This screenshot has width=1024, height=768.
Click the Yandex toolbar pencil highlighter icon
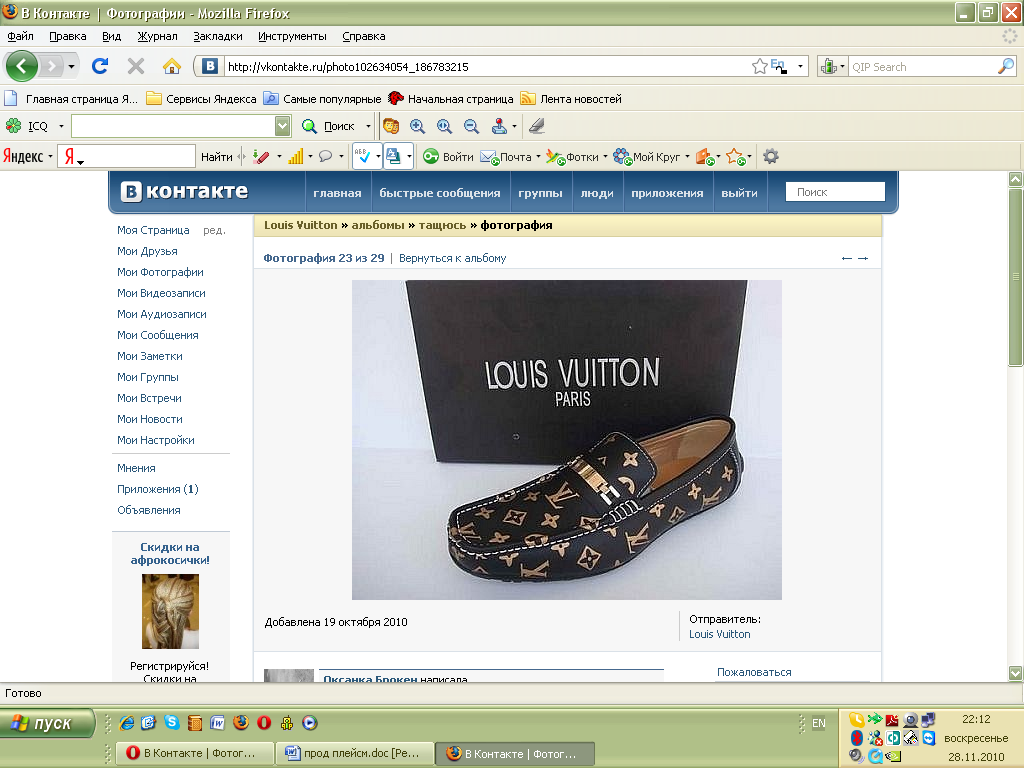point(261,157)
